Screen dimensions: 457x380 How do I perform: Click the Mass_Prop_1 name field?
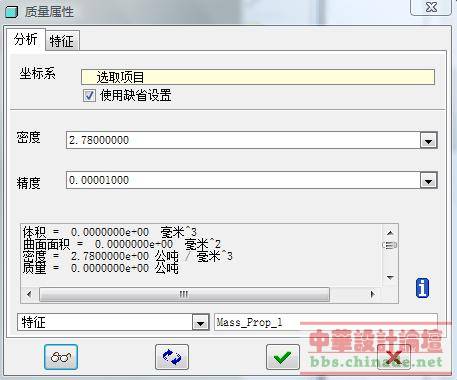click(326, 322)
